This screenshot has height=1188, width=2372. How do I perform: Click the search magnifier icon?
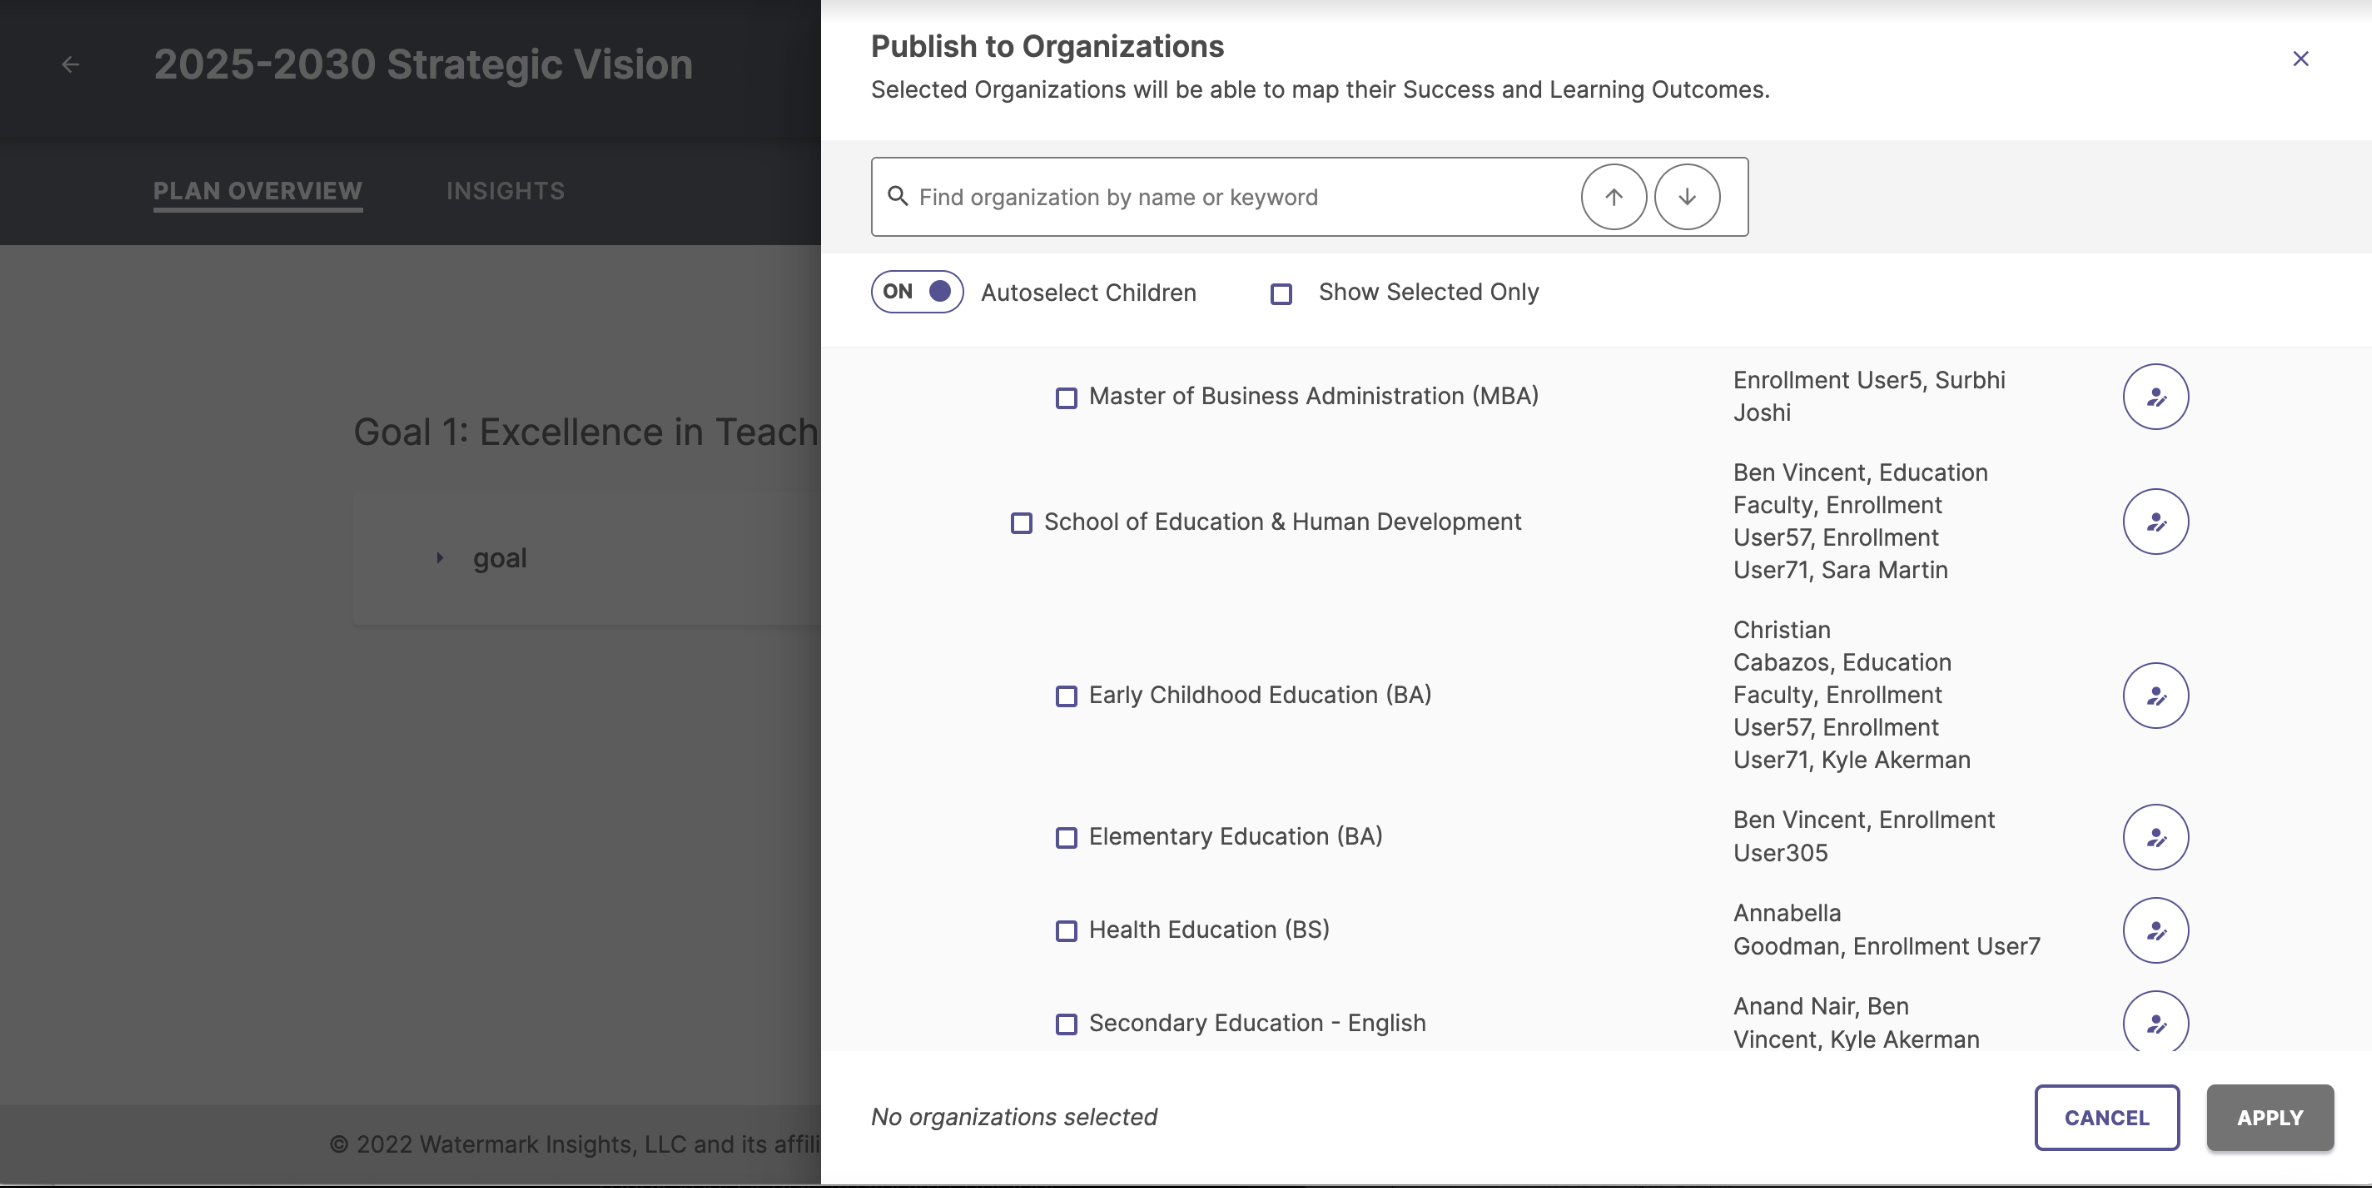pyautogui.click(x=898, y=196)
